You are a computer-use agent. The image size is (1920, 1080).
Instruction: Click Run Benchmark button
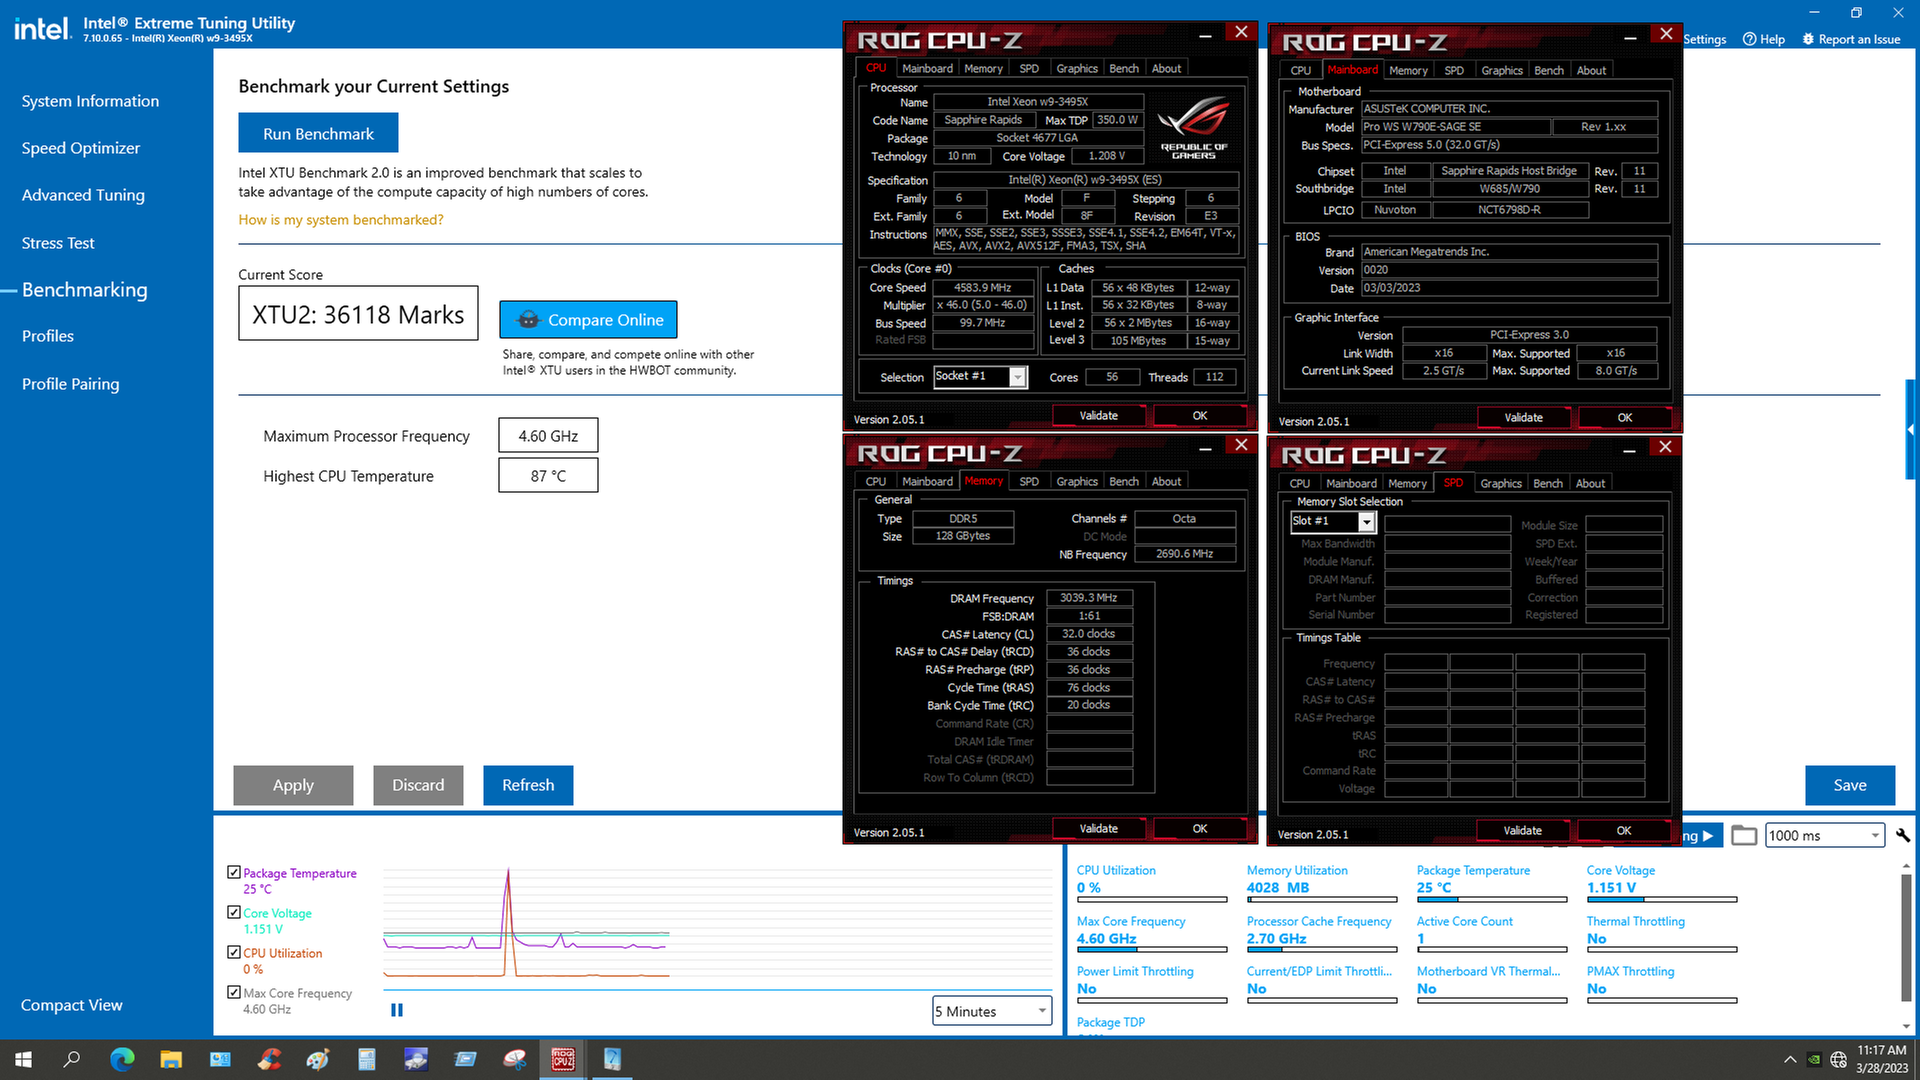click(318, 133)
